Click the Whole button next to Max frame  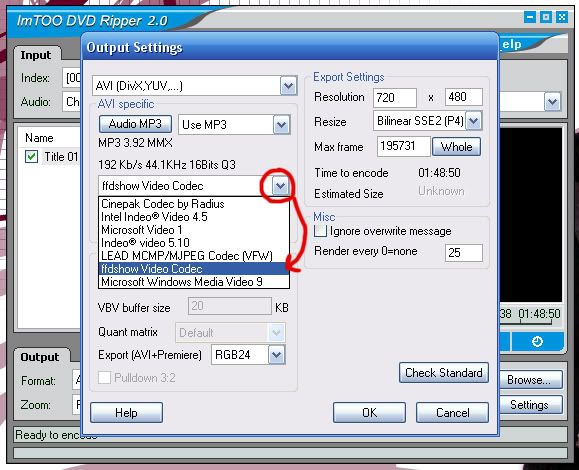[x=456, y=147]
